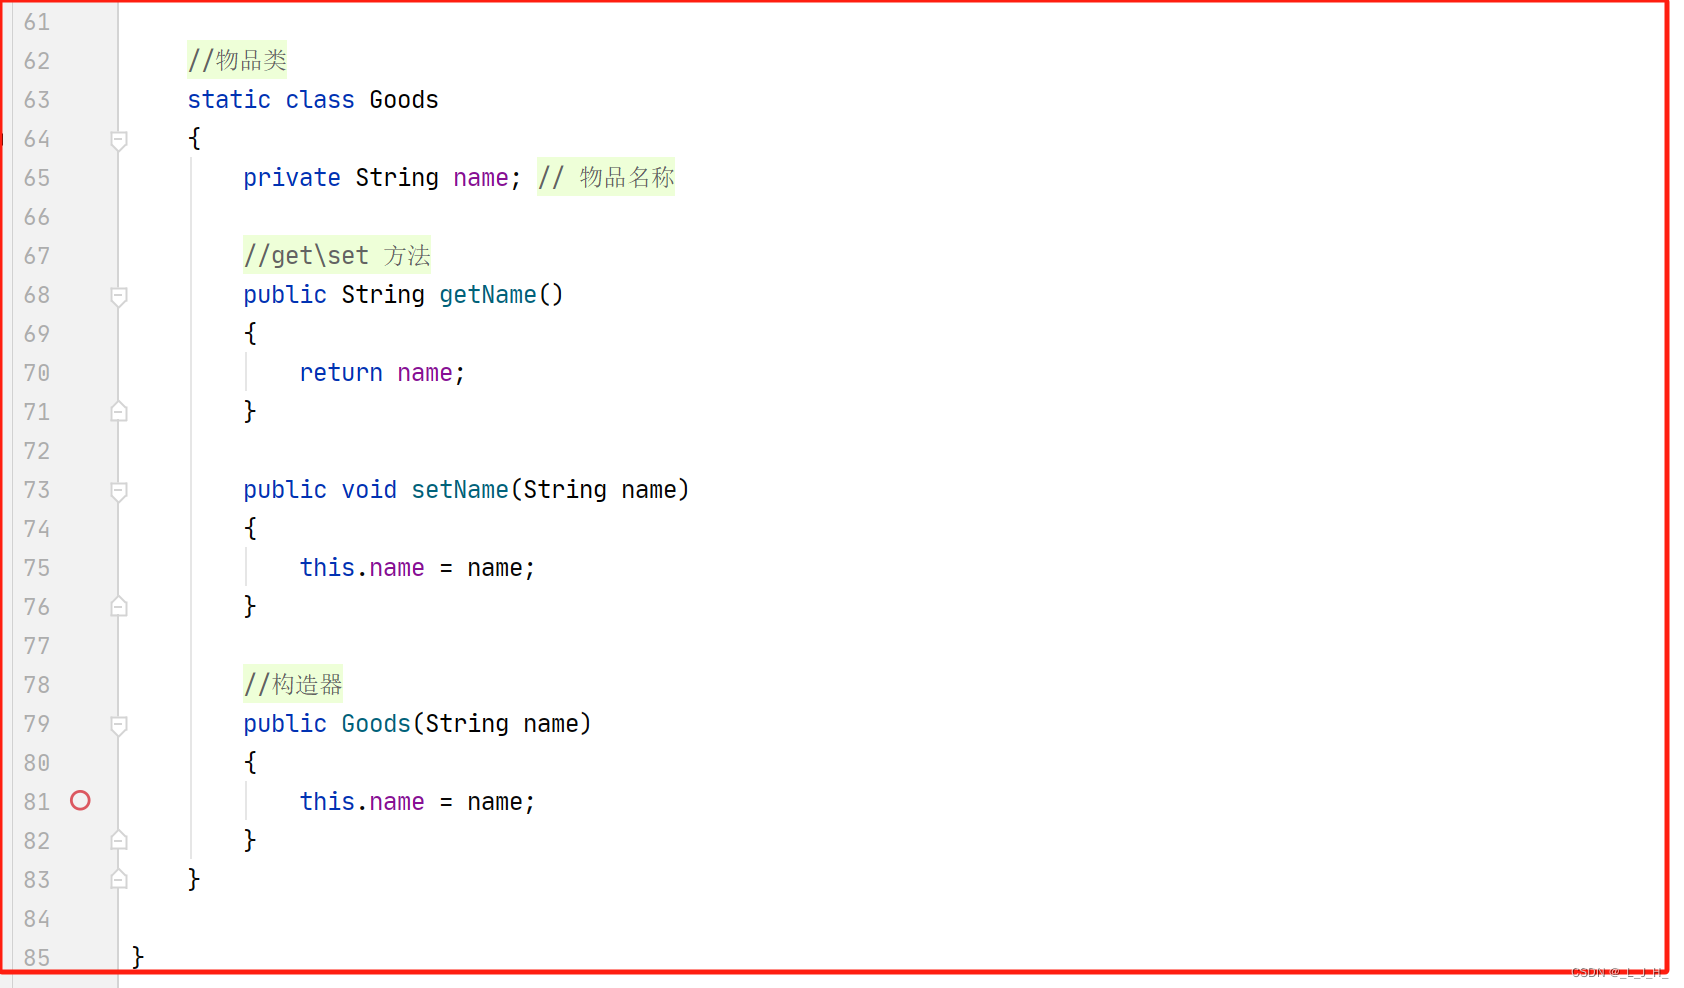
Task: Click line number 75 in the gutter
Action: [37, 568]
